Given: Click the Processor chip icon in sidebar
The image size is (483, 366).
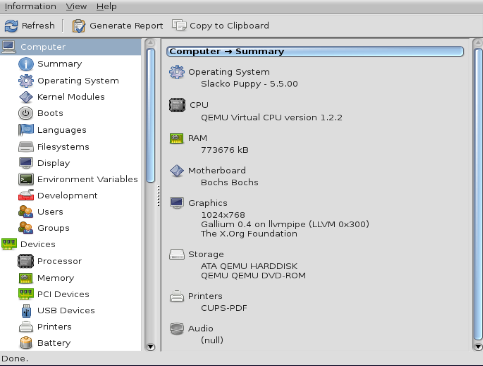Looking at the screenshot, I should click(26, 261).
